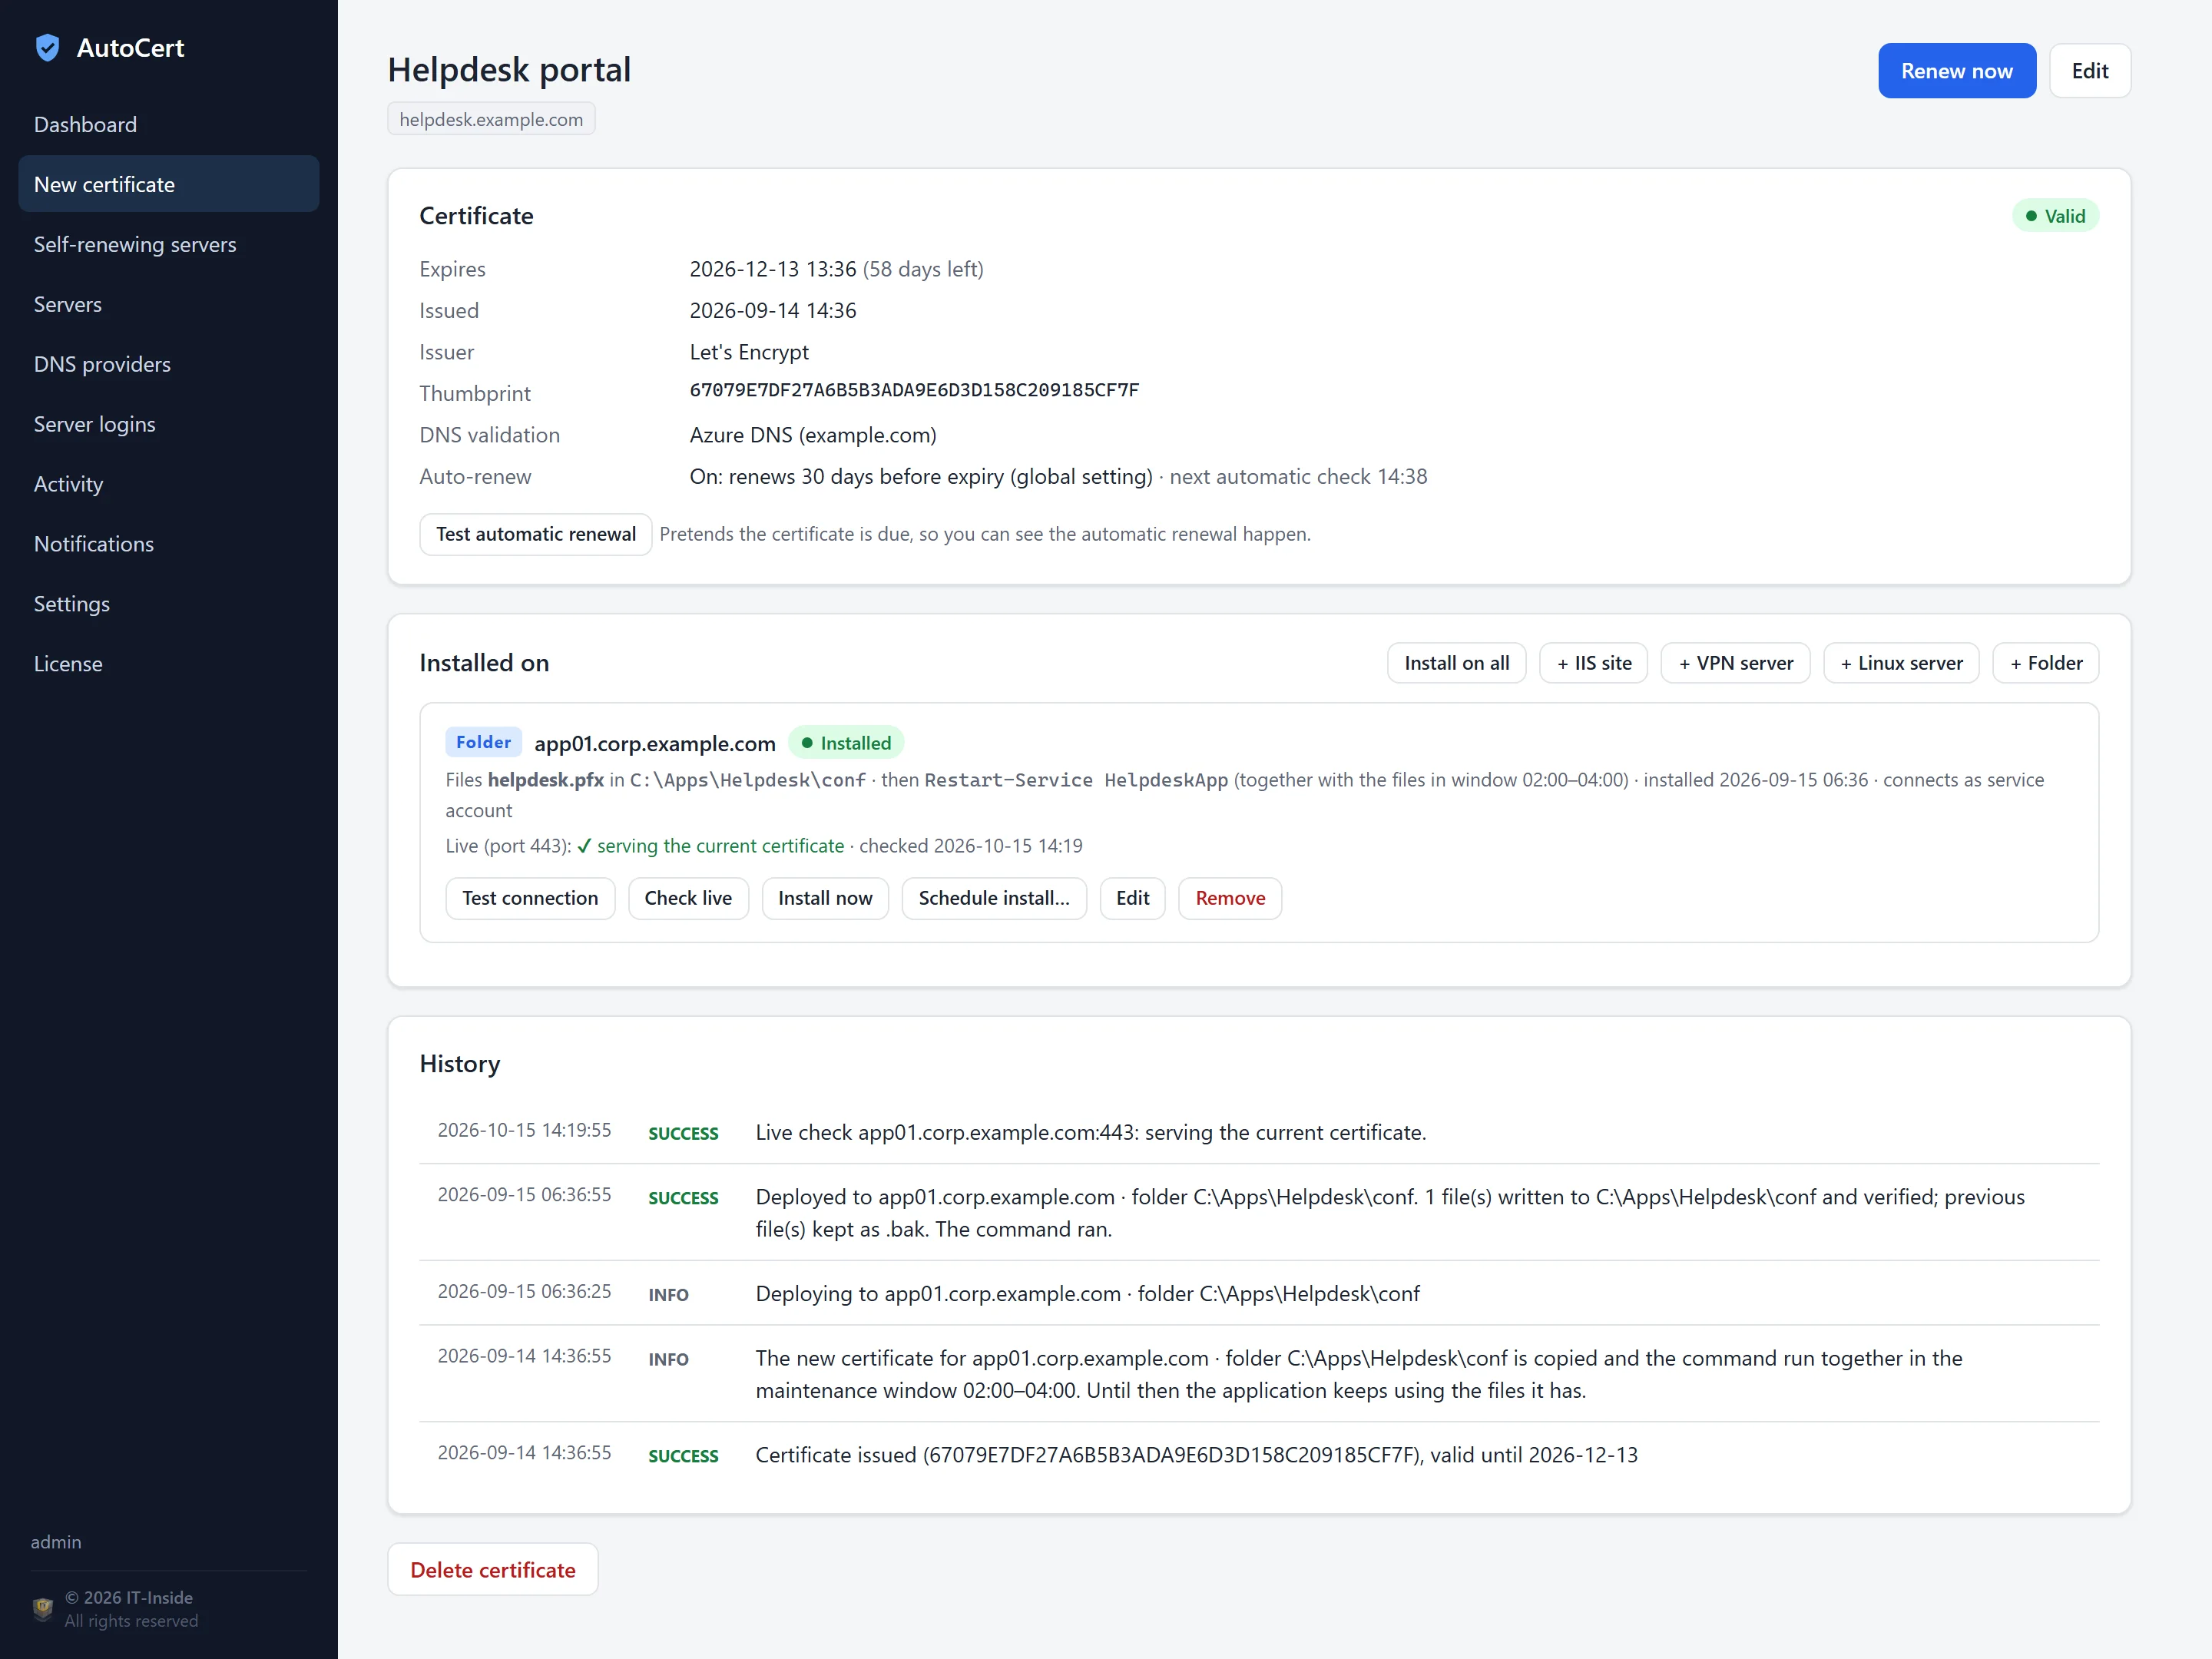2212x1659 pixels.
Task: Add a Folder target
Action: (x=2045, y=663)
